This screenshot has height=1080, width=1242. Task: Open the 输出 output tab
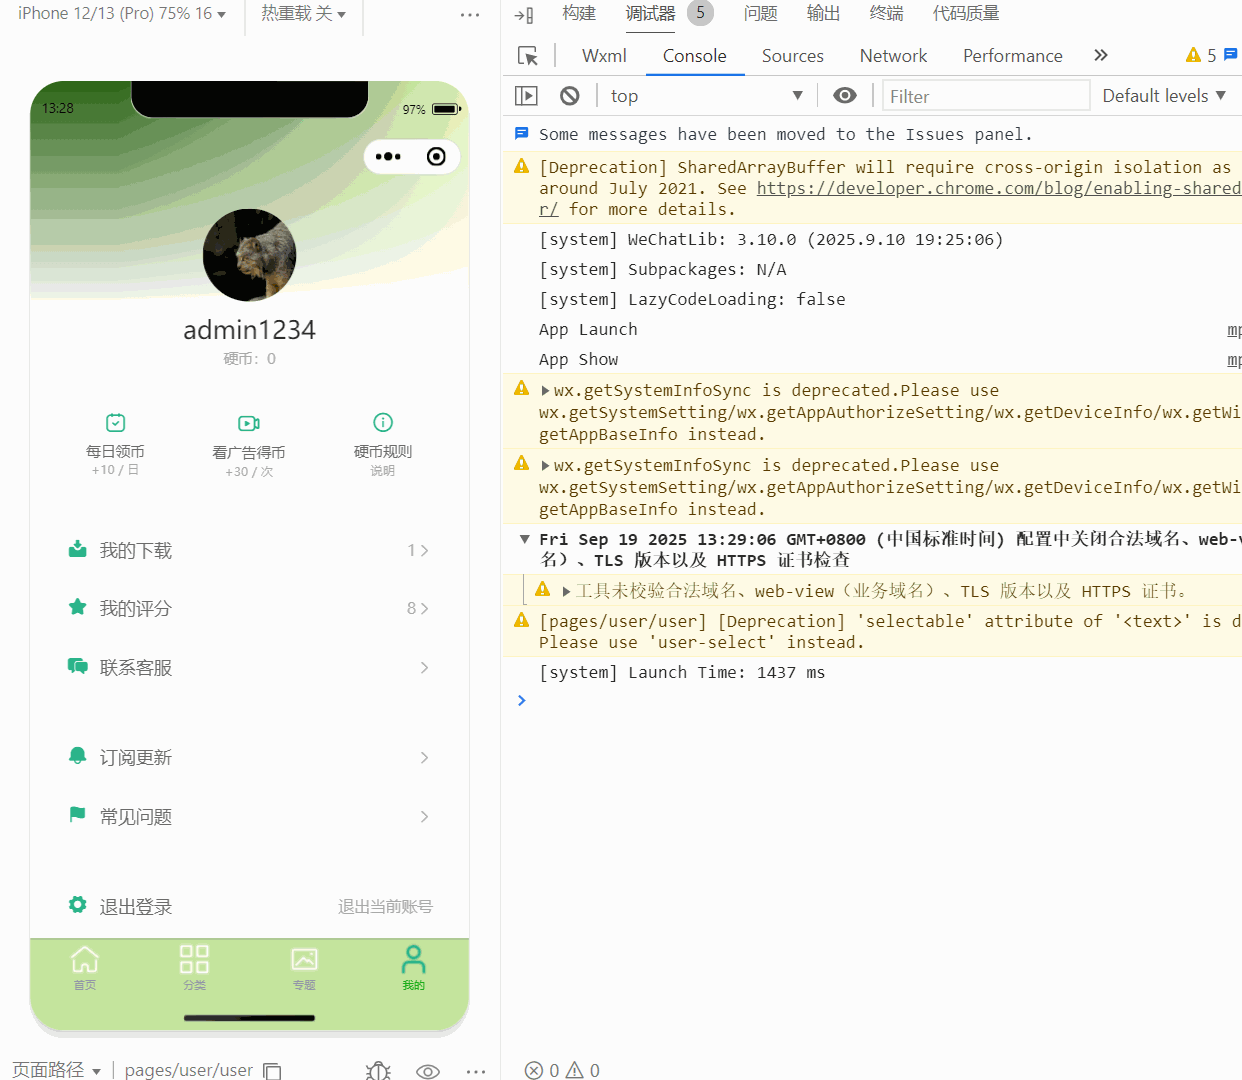[824, 14]
